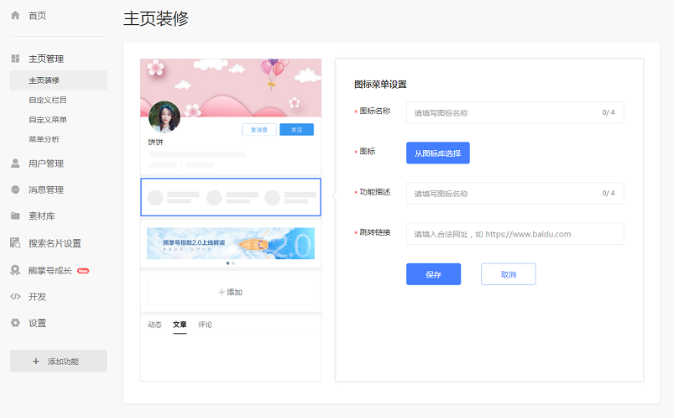Open 设置 section
This screenshot has width=675, height=418.
pos(37,323)
